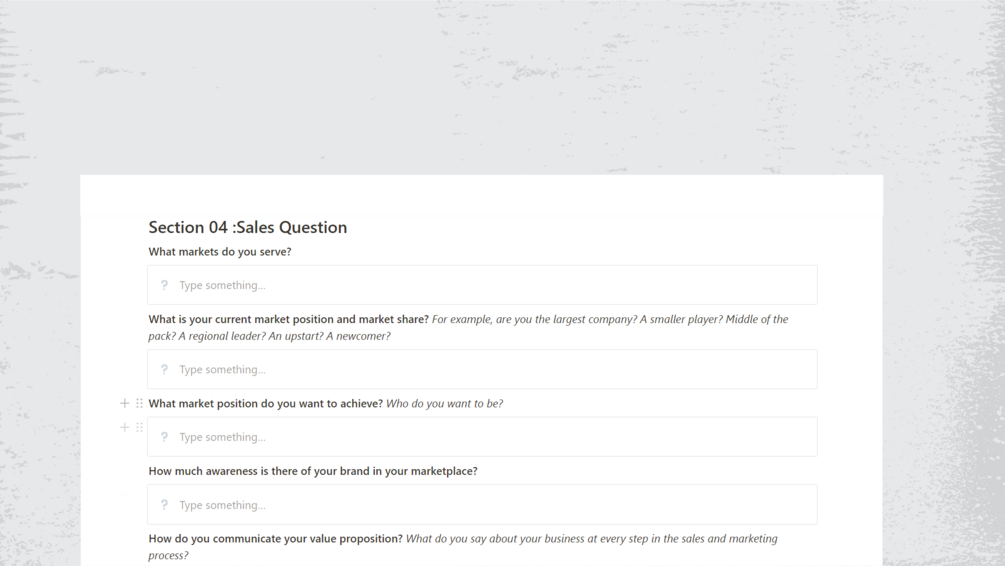Click the plus icon beside the third answer box
Screen dimensions: 1005x566
tap(125, 427)
